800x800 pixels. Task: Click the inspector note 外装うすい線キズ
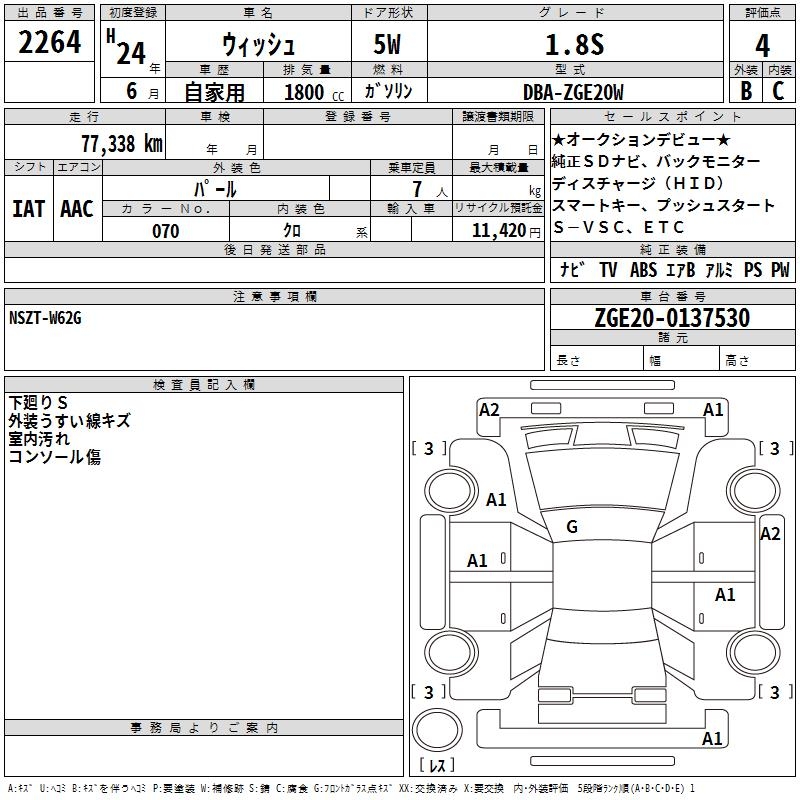tap(69, 420)
